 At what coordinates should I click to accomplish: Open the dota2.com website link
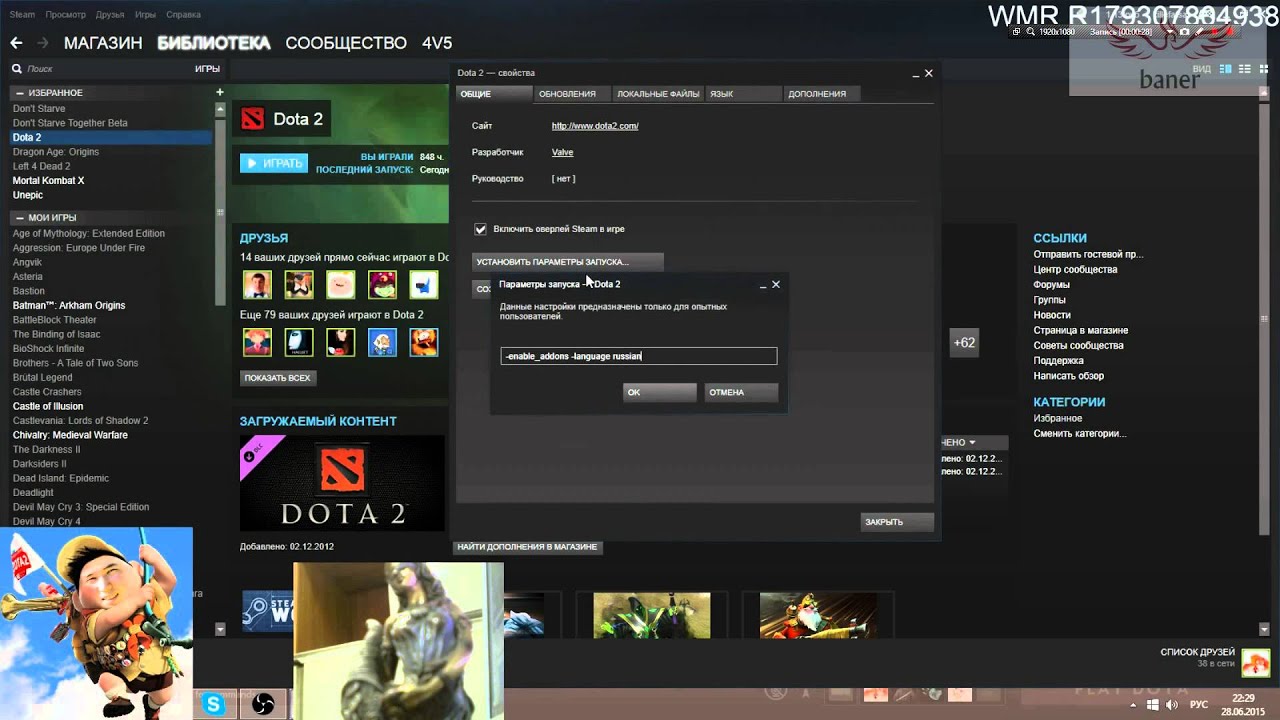[x=595, y=126]
